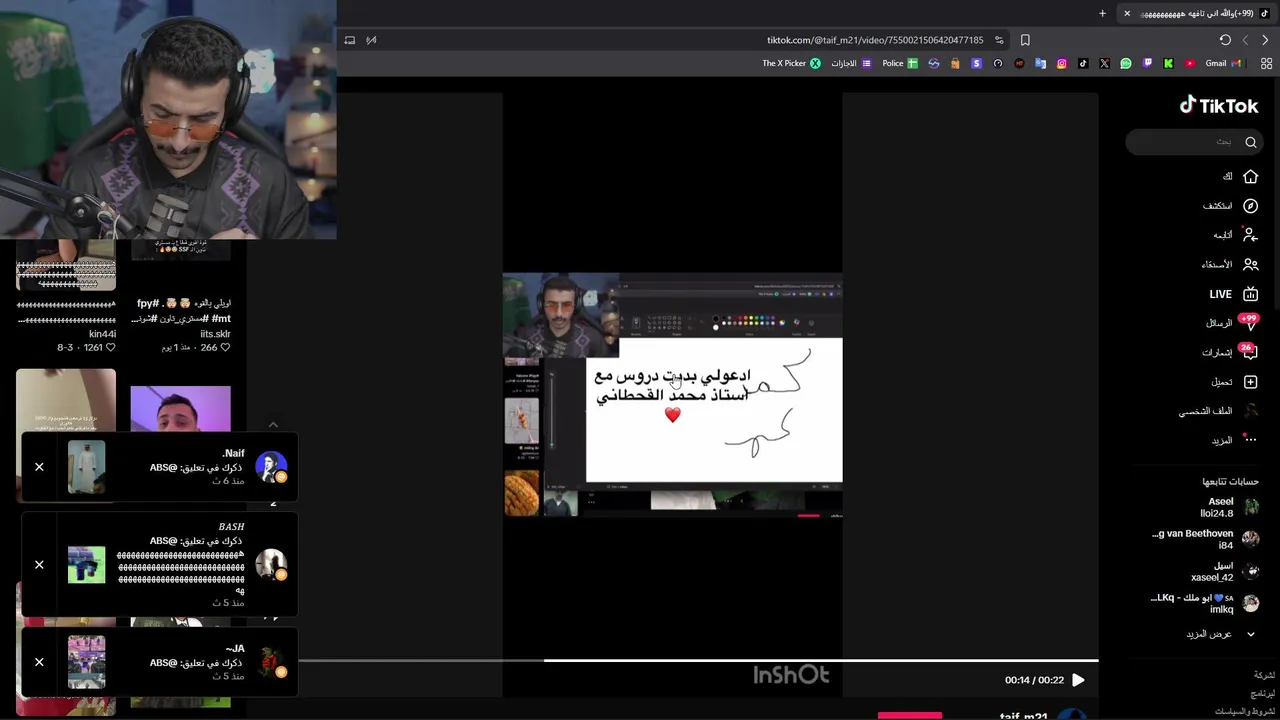Open the TikTok home (لك) page
This screenshot has width=1280, height=720.
coord(1239,176)
